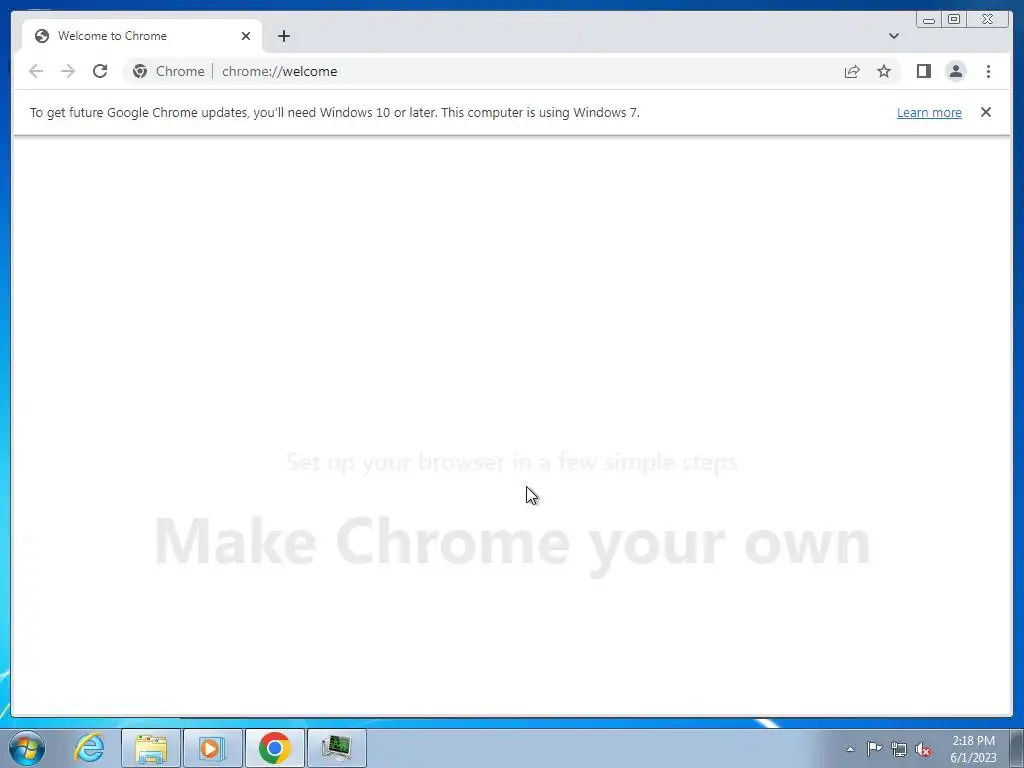Open the profile avatar menu

955,71
